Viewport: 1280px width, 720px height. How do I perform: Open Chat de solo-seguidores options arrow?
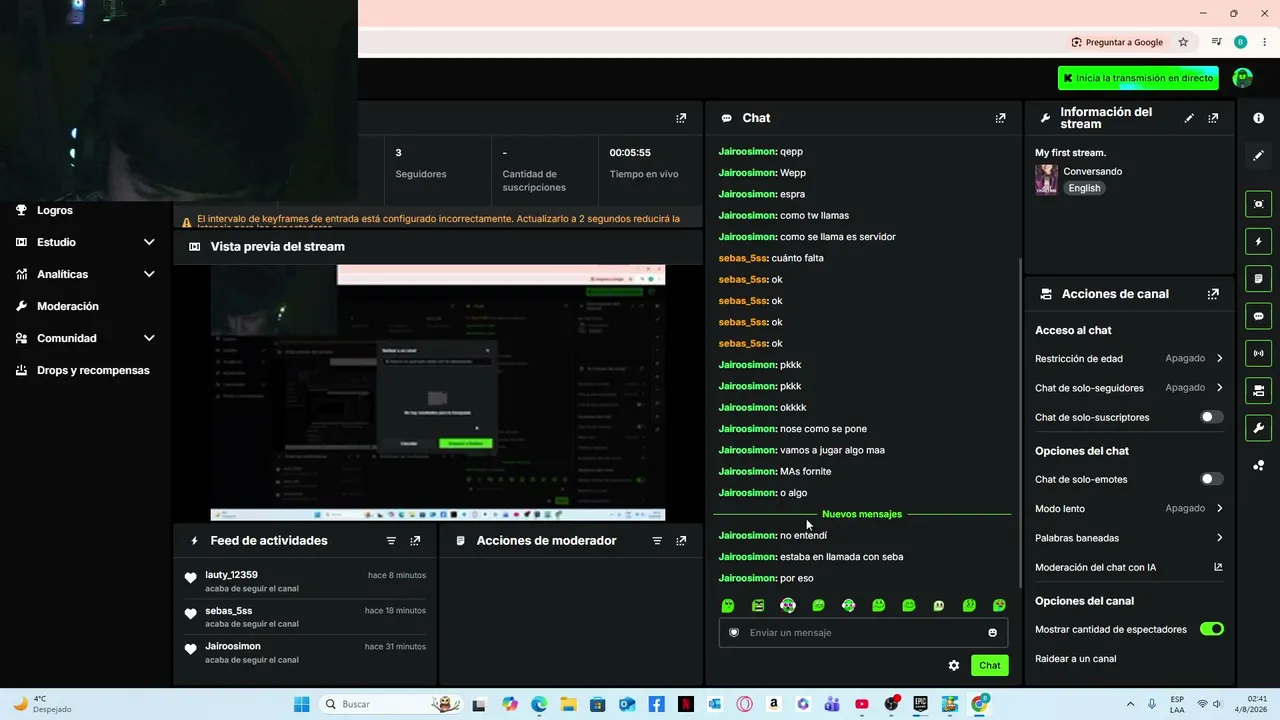click(1219, 387)
